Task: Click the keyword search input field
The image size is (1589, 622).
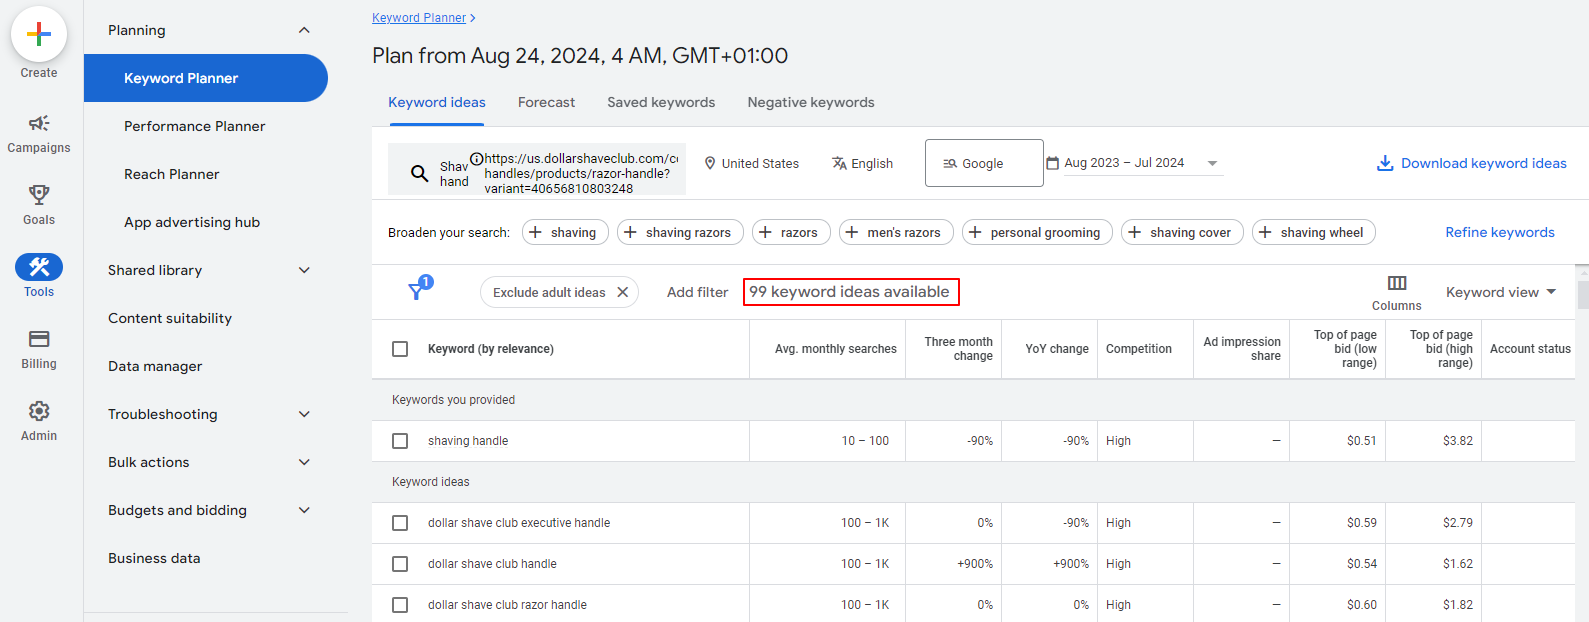Action: [x=537, y=169]
